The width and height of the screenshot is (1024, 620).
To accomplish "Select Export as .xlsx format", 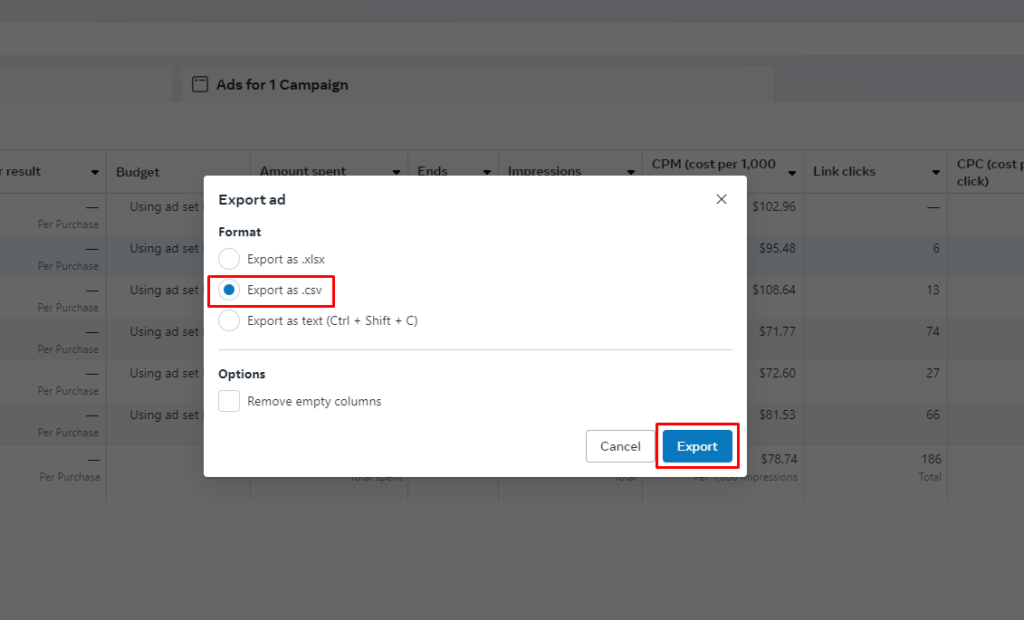I will 228,258.
